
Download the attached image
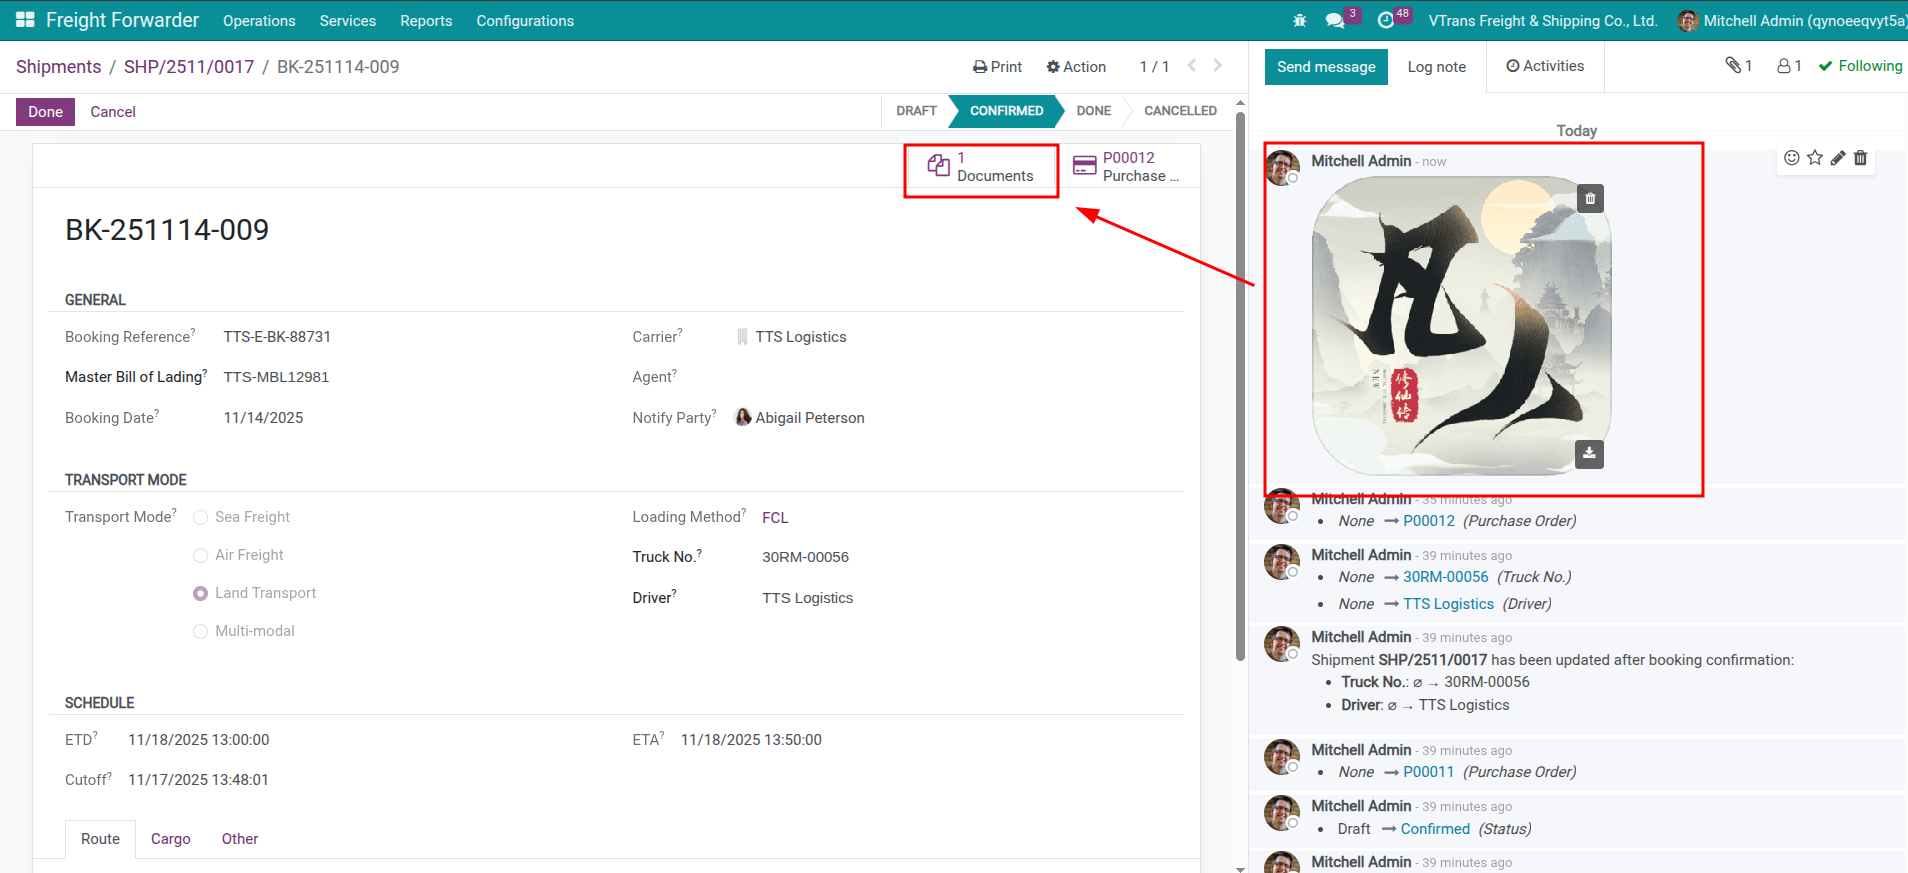point(1589,454)
